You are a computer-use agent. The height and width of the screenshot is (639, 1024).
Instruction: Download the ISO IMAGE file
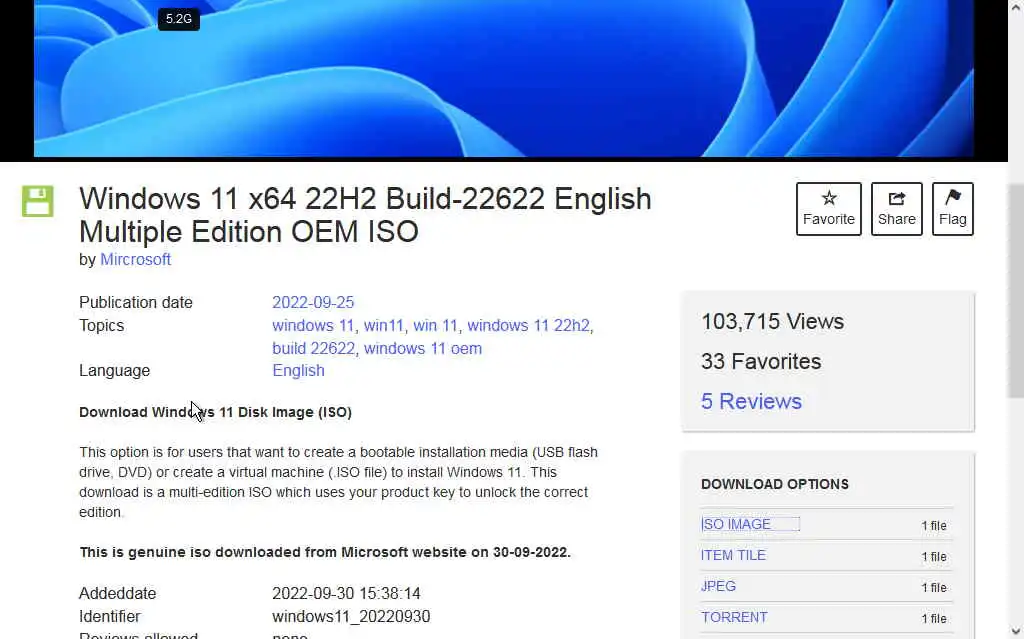pyautogui.click(x=736, y=524)
